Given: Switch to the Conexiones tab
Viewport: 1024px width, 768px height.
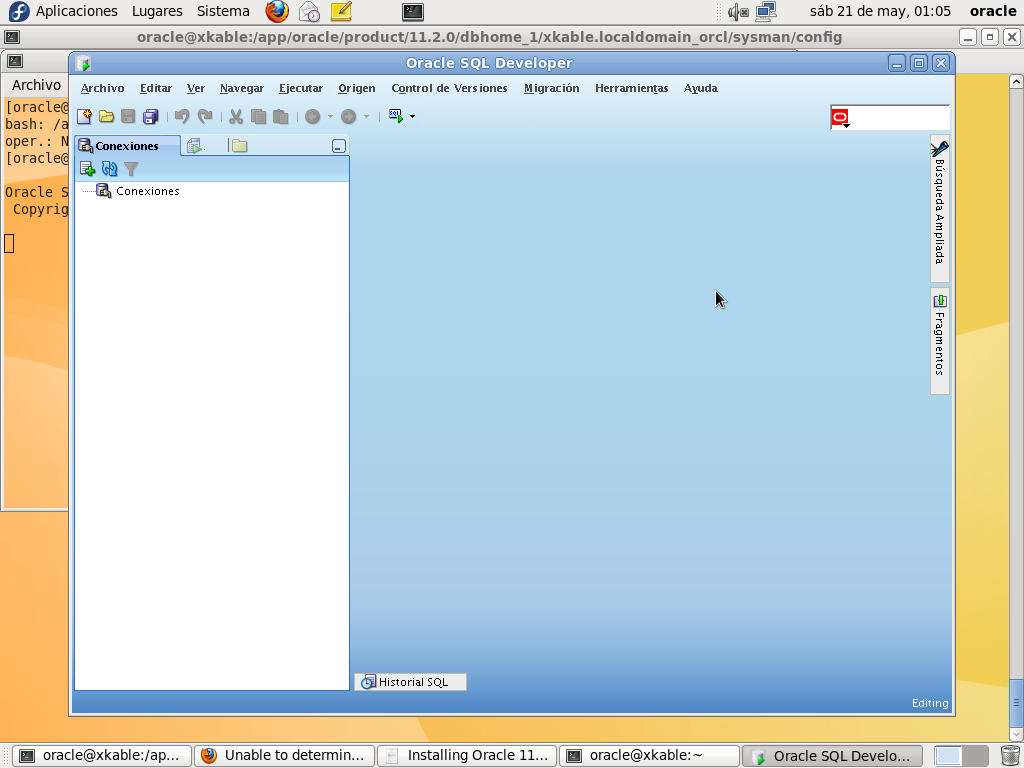Looking at the screenshot, I should (x=127, y=146).
